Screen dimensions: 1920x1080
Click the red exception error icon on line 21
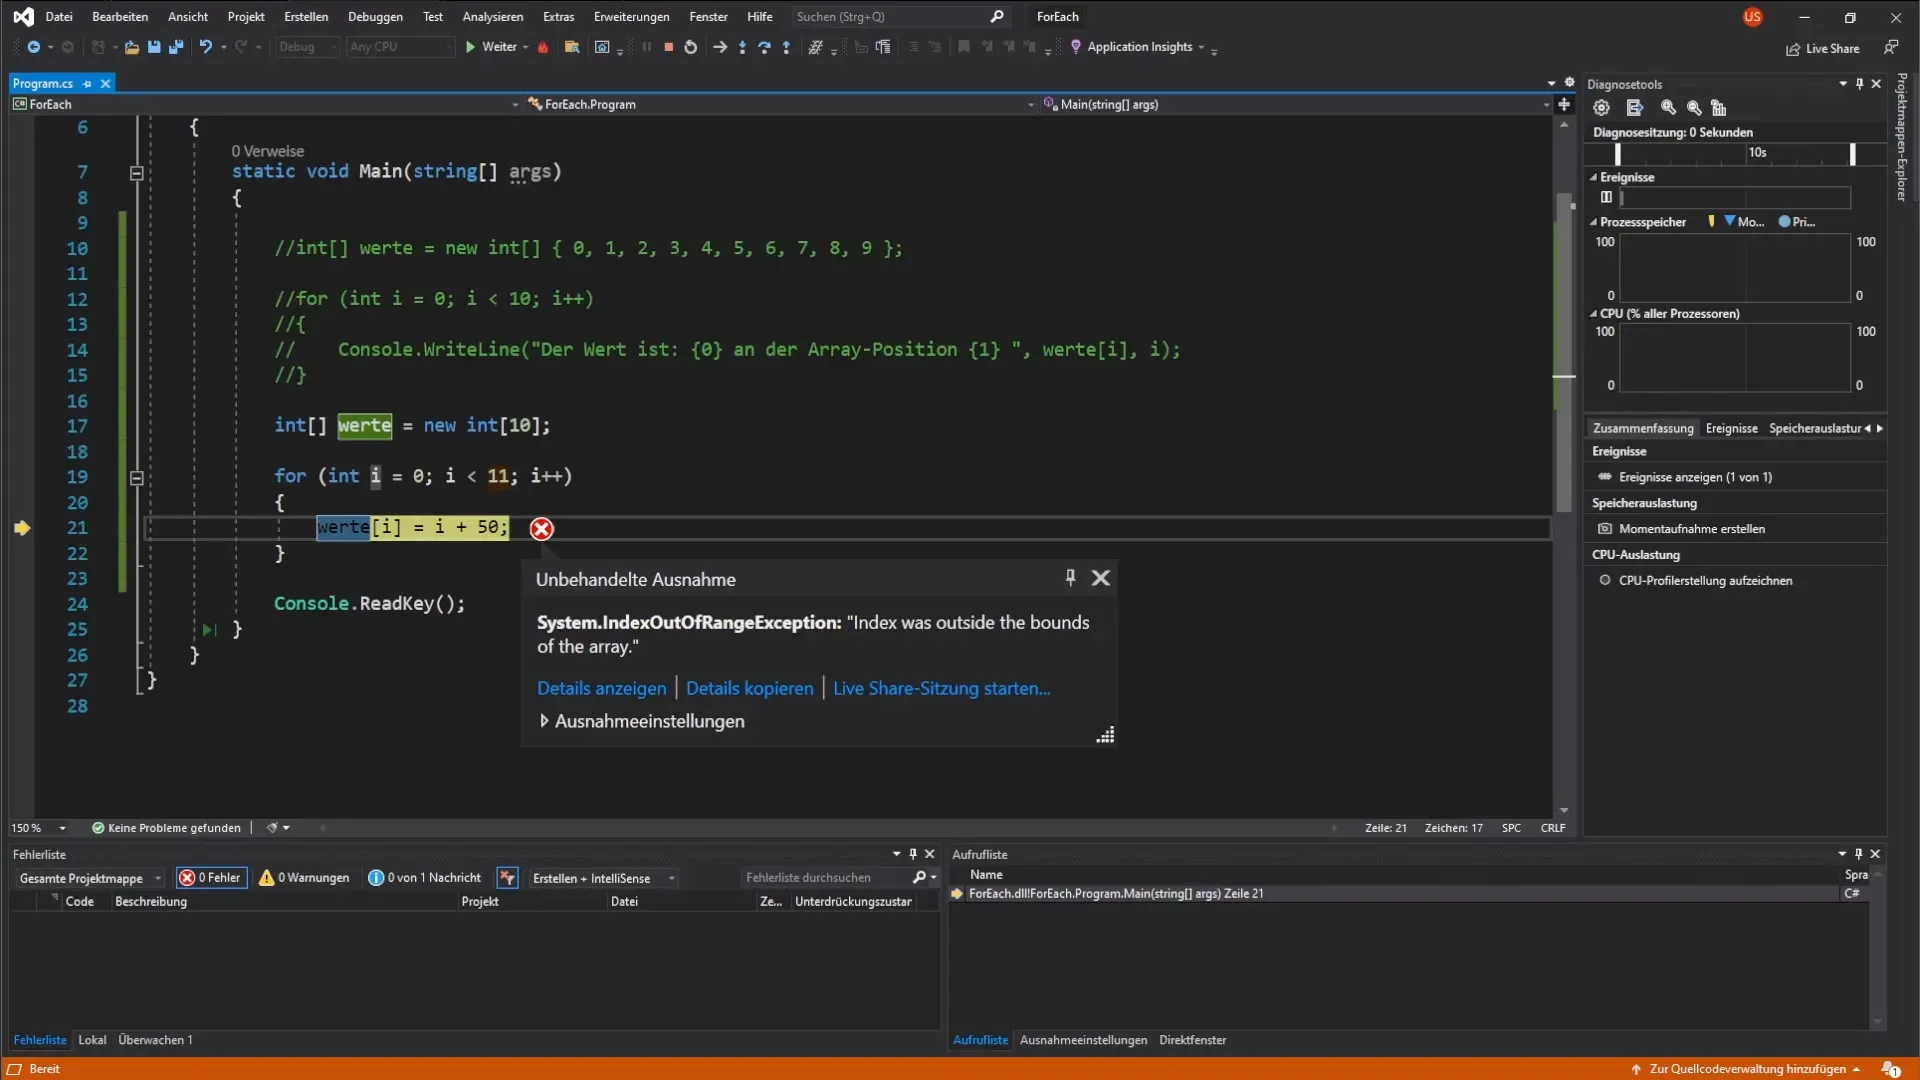[541, 529]
